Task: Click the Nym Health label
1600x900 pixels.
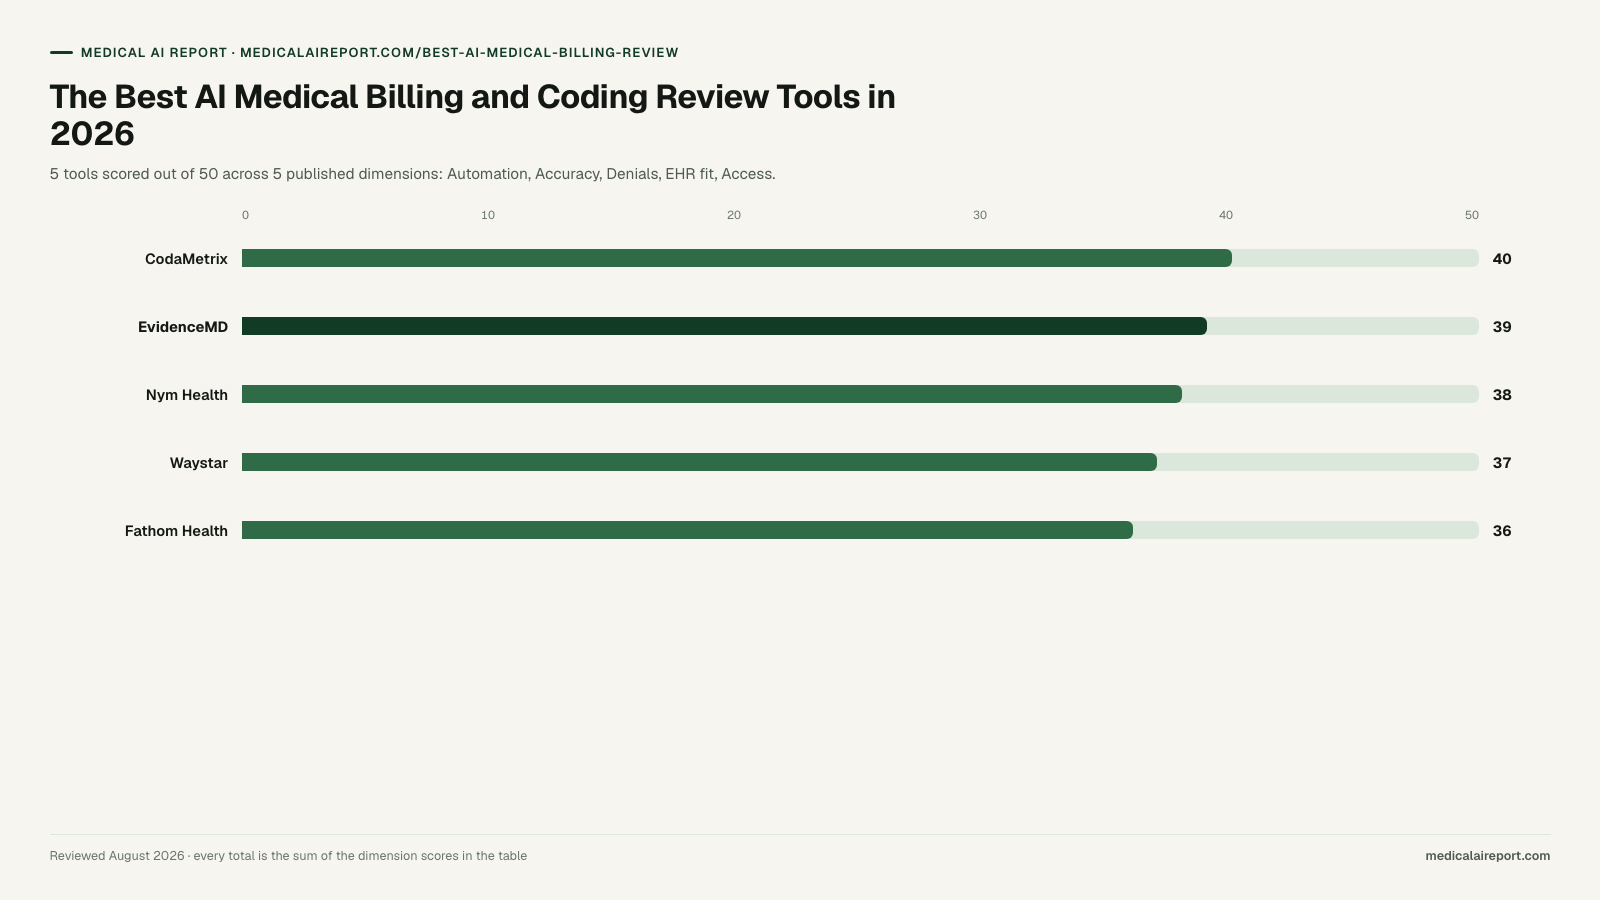Action: coord(187,395)
